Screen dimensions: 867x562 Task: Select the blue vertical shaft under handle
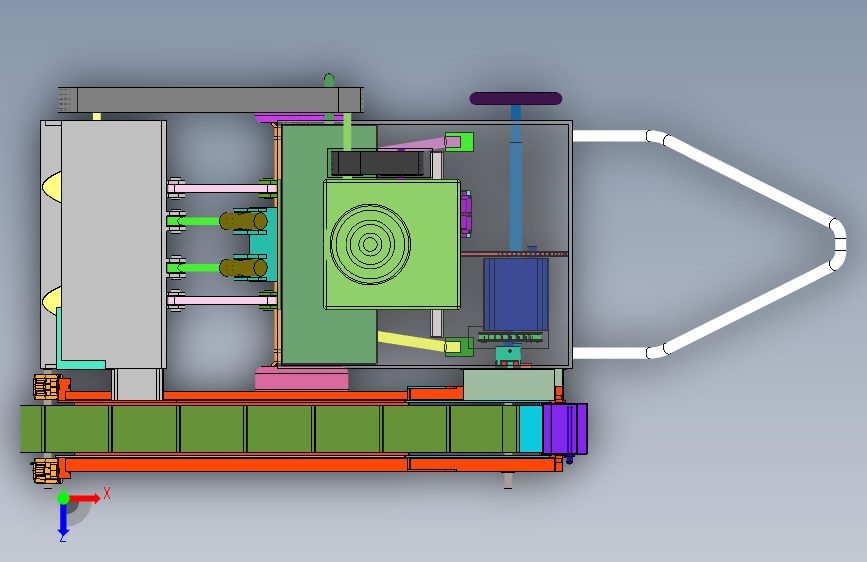pos(515,177)
